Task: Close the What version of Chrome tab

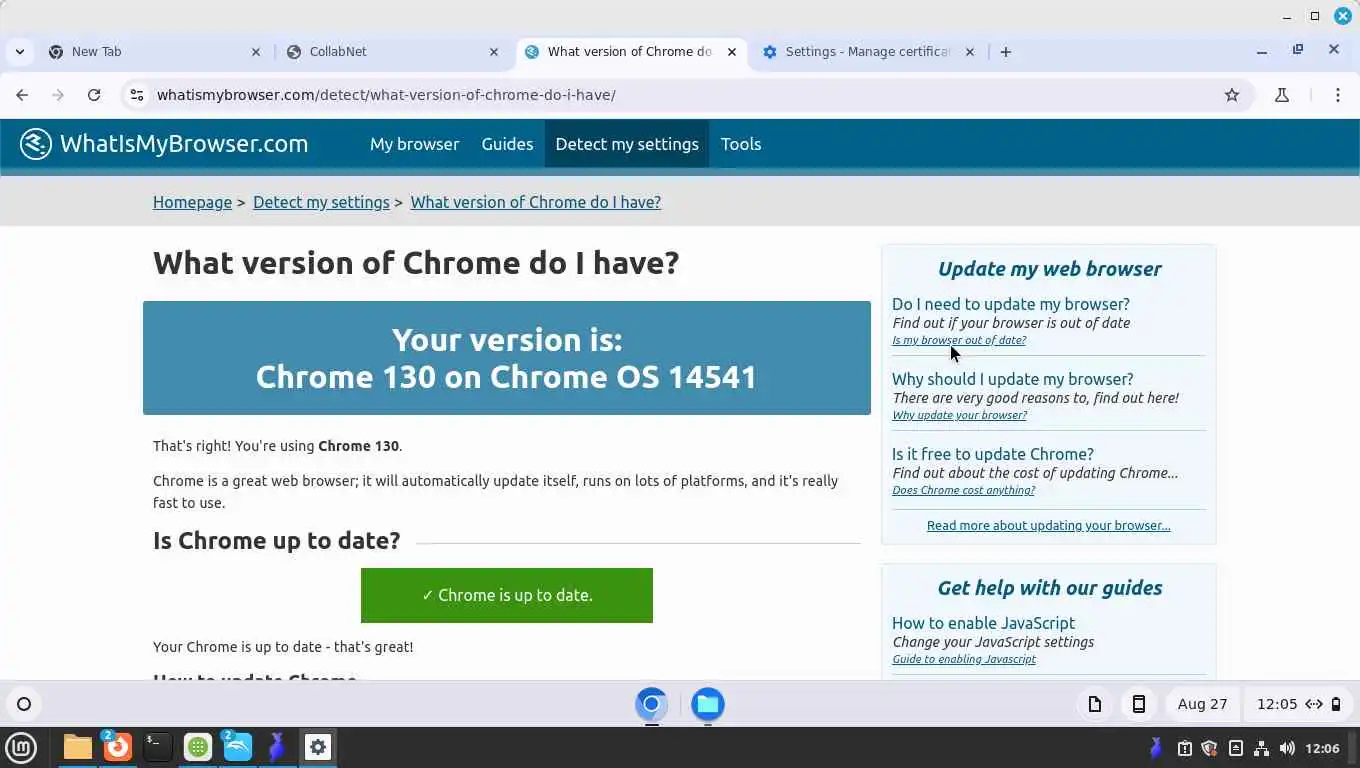Action: click(x=732, y=52)
